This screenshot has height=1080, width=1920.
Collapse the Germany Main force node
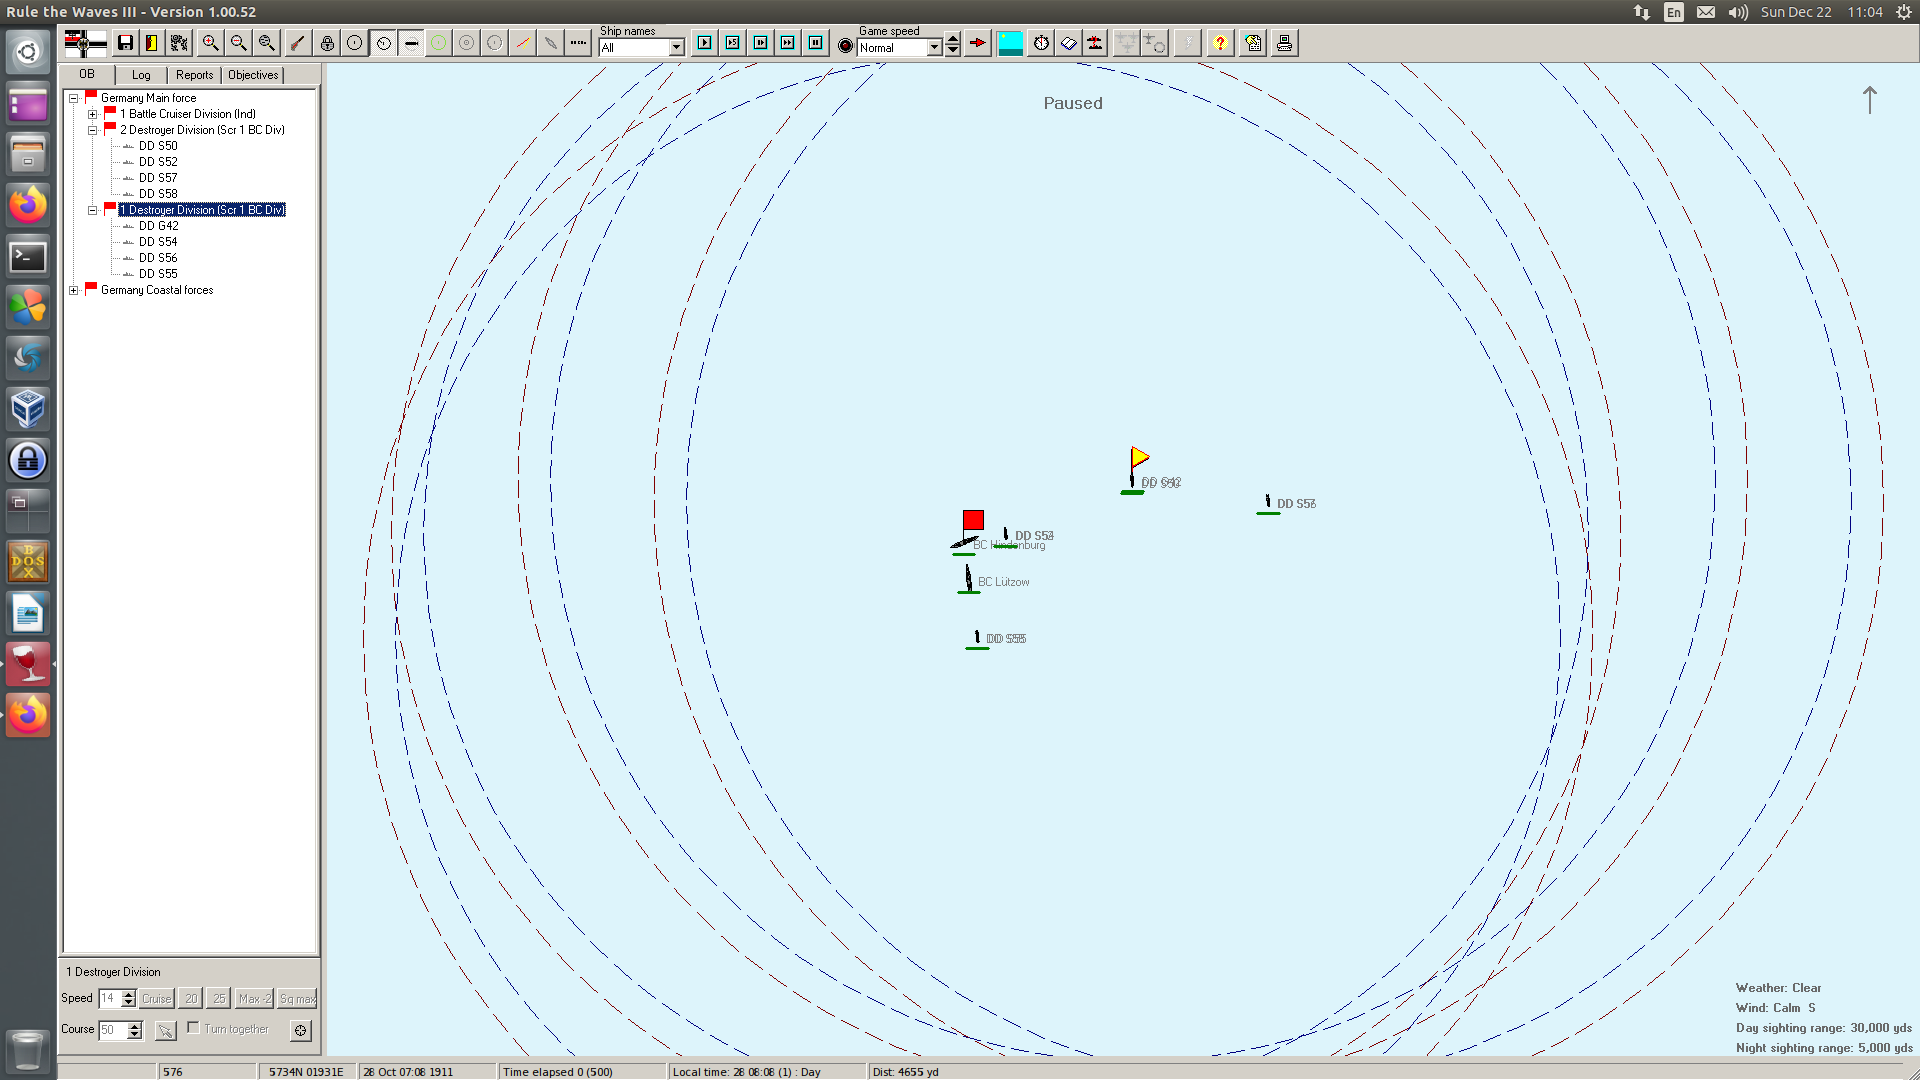pos(73,98)
